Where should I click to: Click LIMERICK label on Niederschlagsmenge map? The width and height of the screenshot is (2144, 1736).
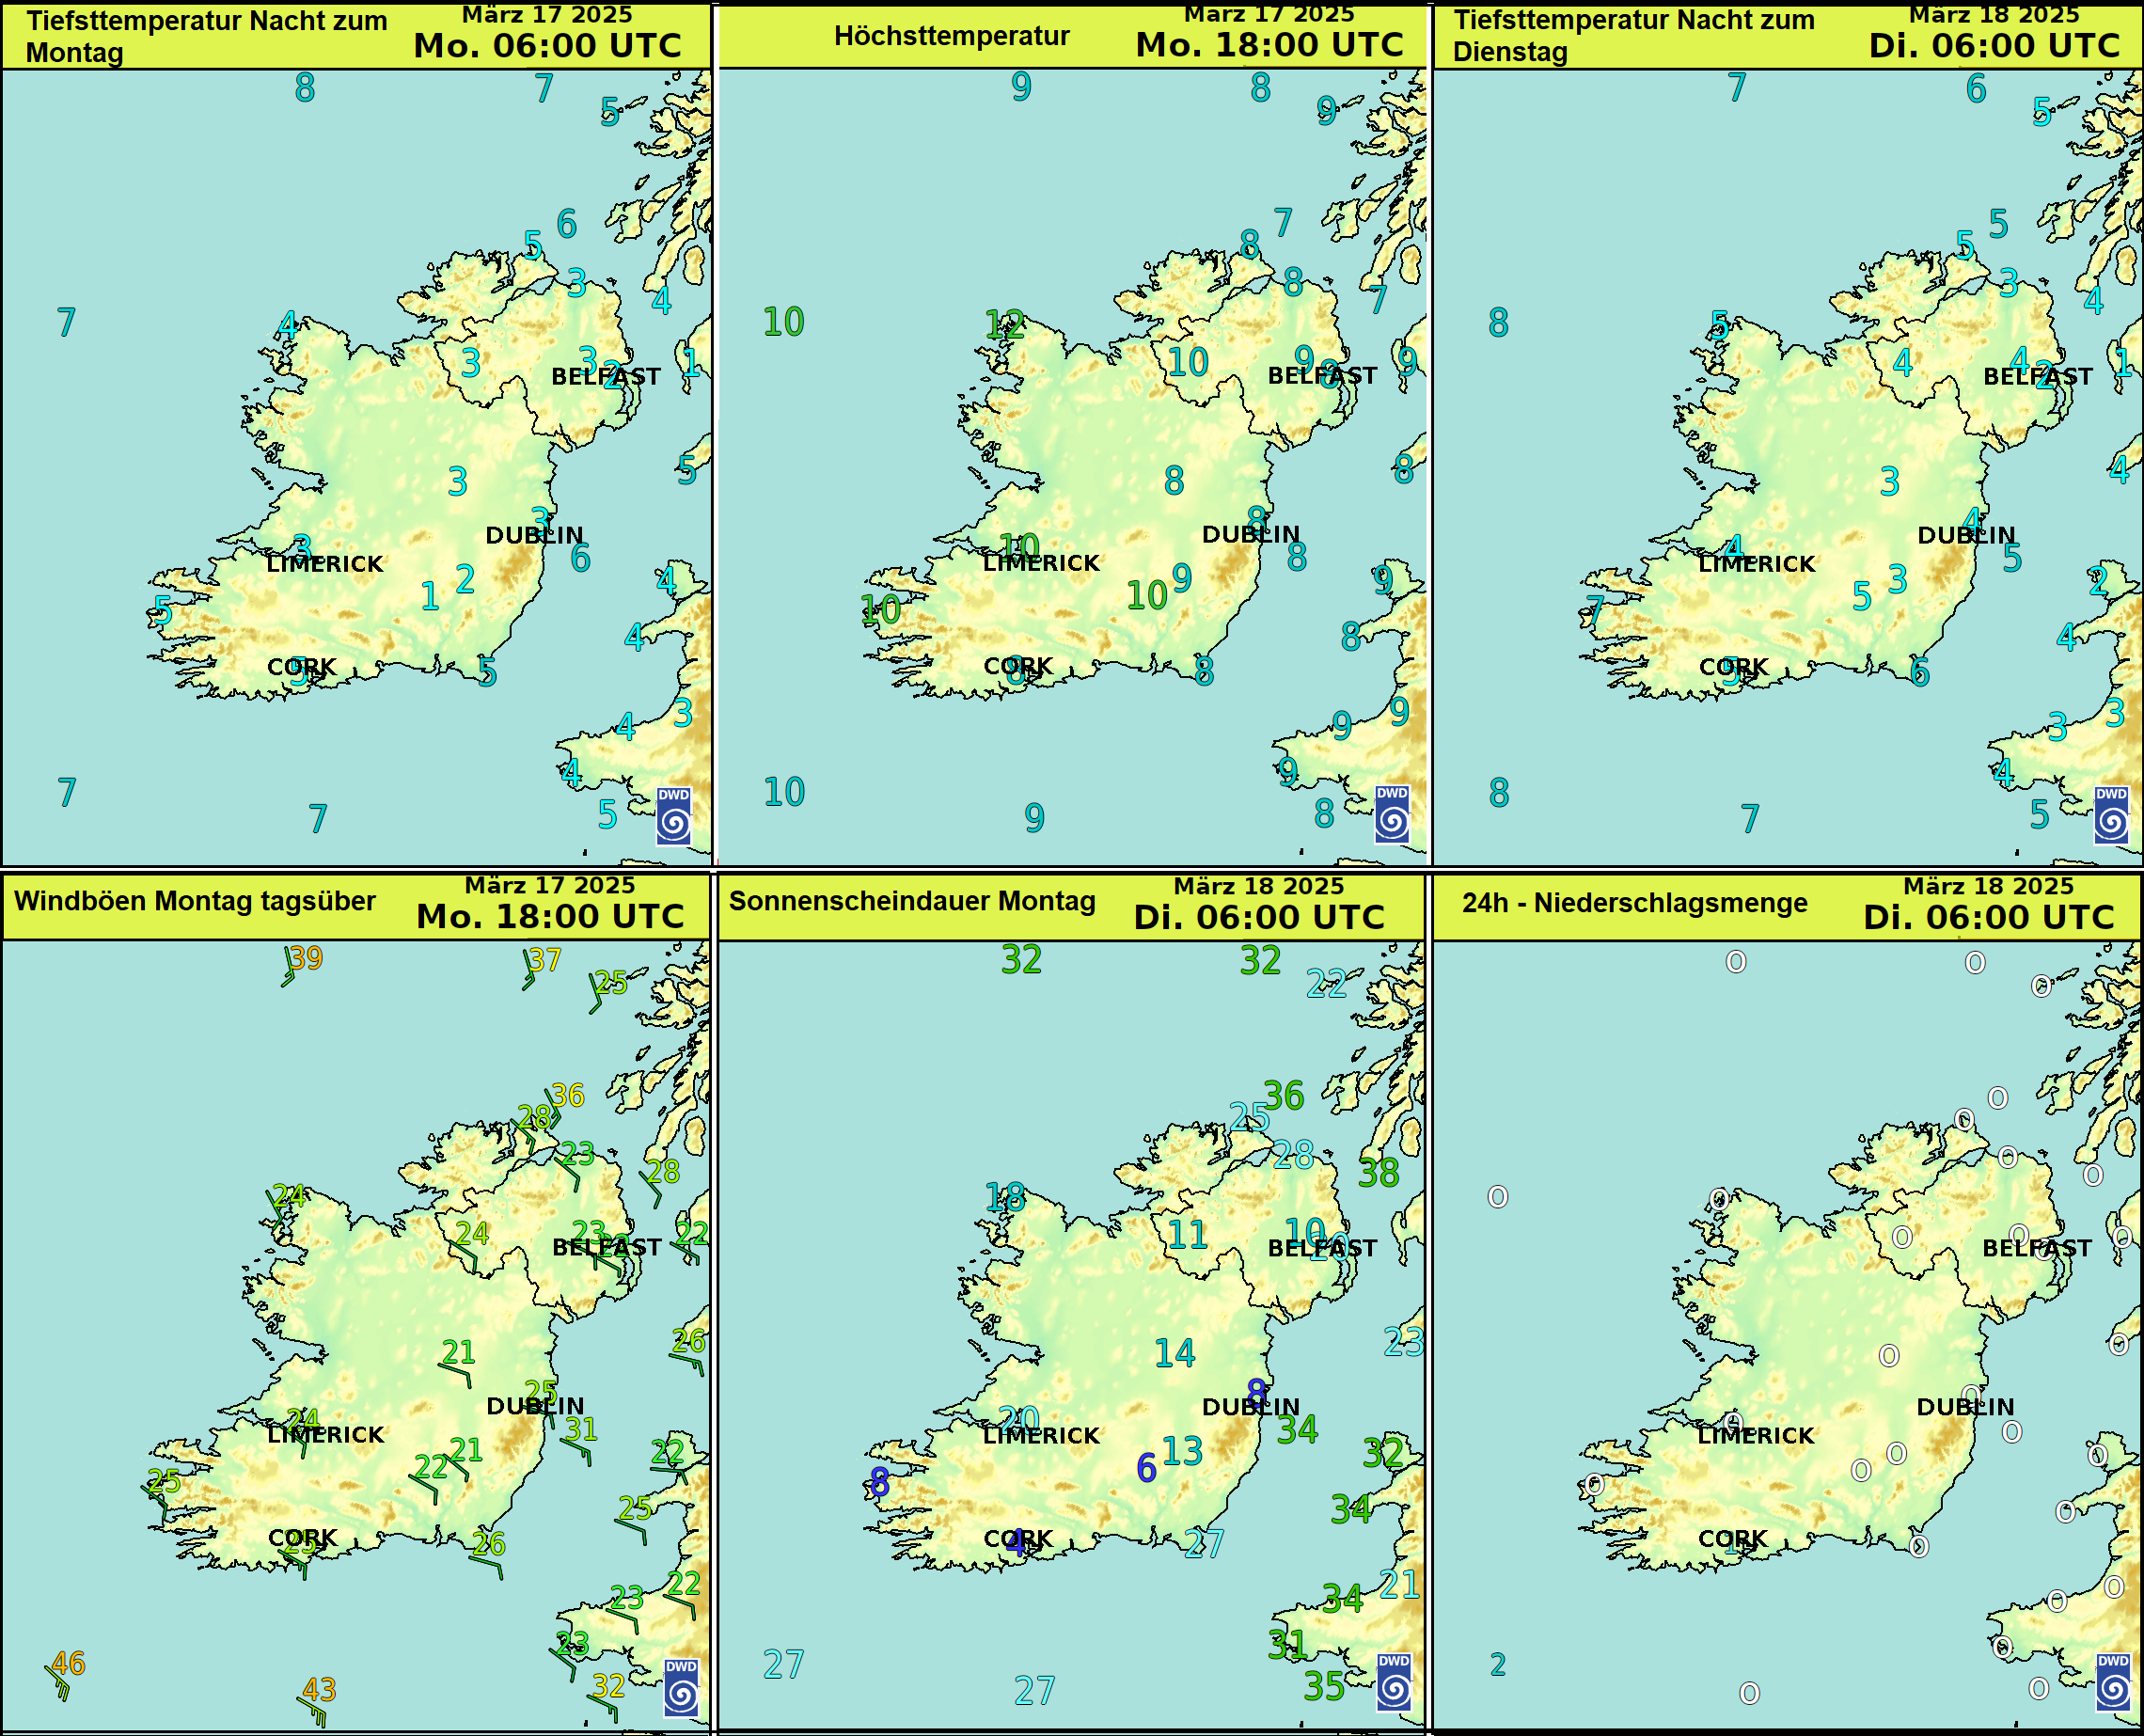click(1756, 1436)
